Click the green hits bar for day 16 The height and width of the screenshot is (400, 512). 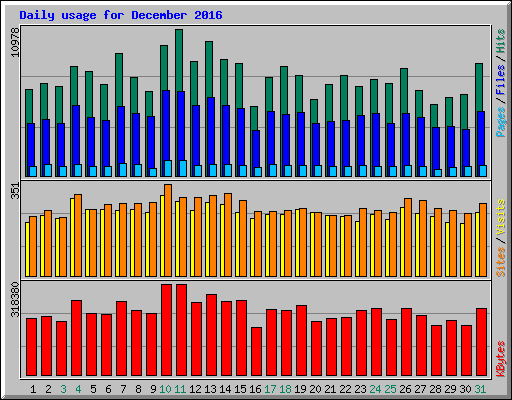tap(254, 118)
